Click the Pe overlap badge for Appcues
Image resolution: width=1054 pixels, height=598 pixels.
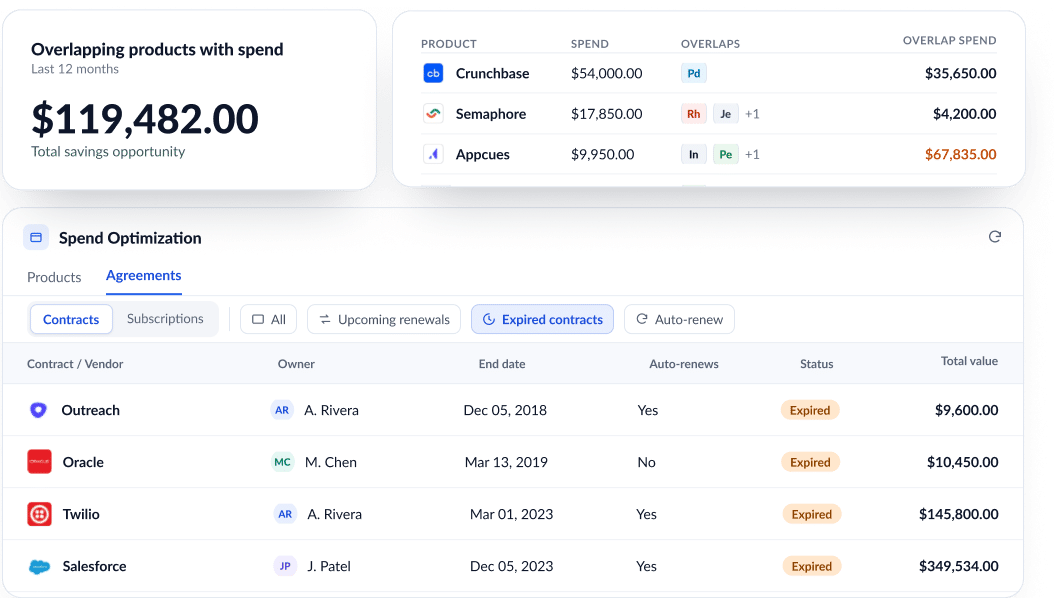tap(726, 154)
